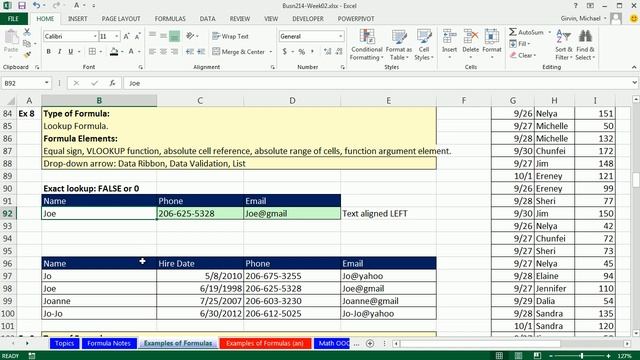Click the Name Box showing B92
Image resolution: width=640 pixels, height=360 pixels.
pyautogui.click(x=23, y=83)
